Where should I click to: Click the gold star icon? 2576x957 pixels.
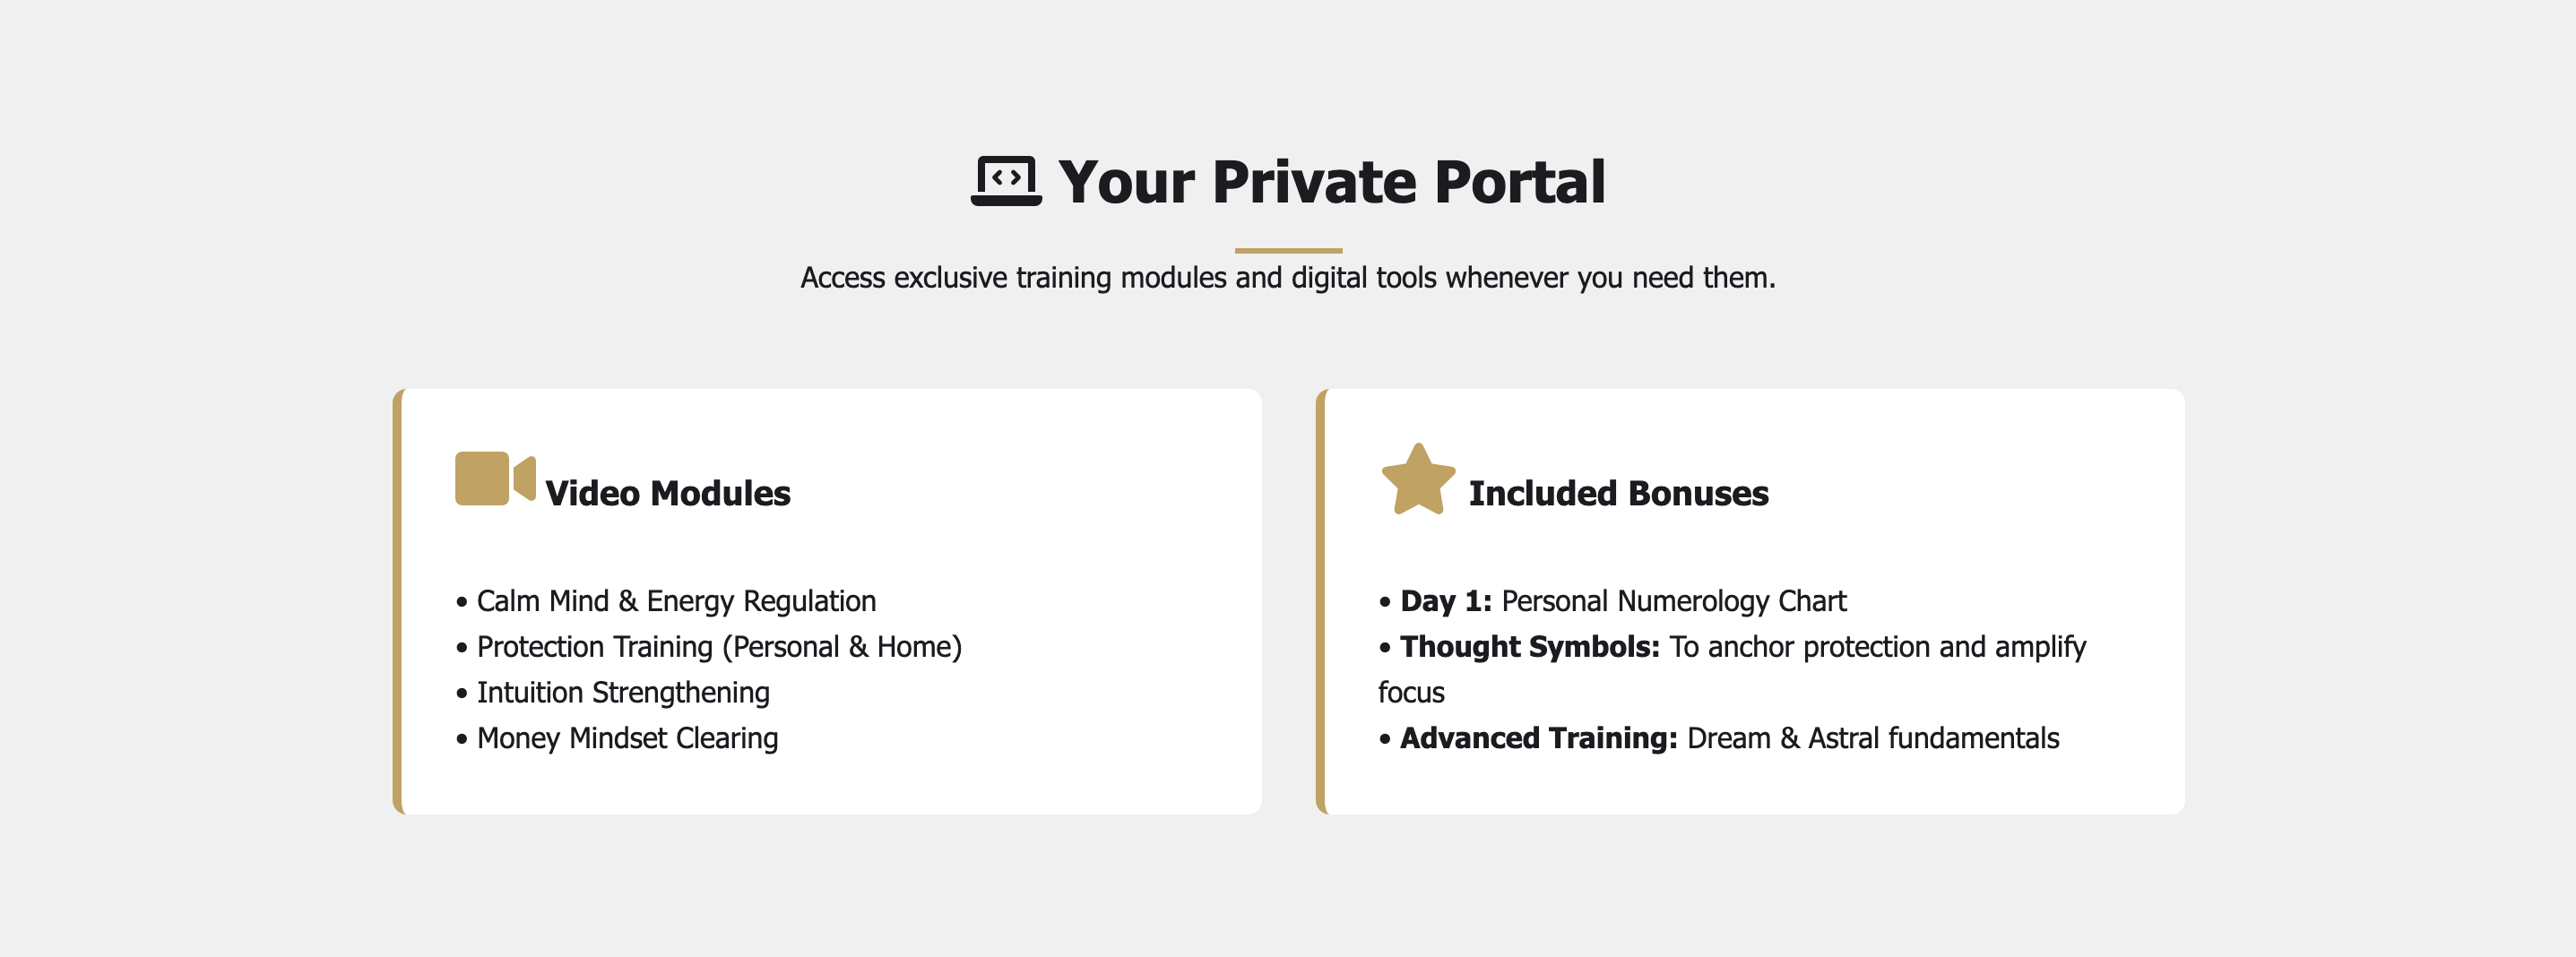click(1418, 480)
